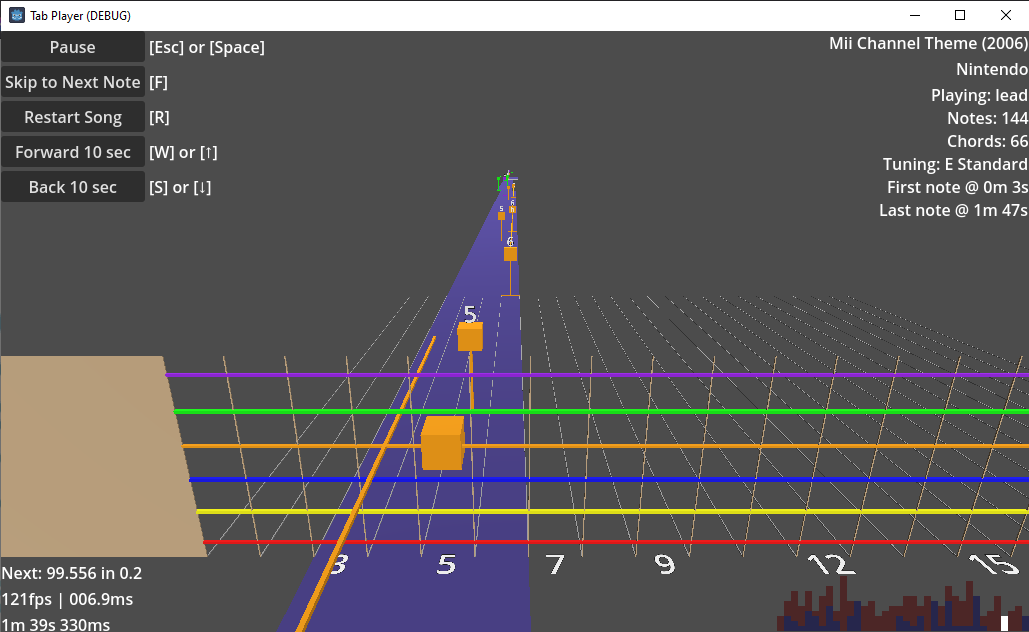Click the 'Playing: lead' label
The width and height of the screenshot is (1029, 632).
coord(979,95)
